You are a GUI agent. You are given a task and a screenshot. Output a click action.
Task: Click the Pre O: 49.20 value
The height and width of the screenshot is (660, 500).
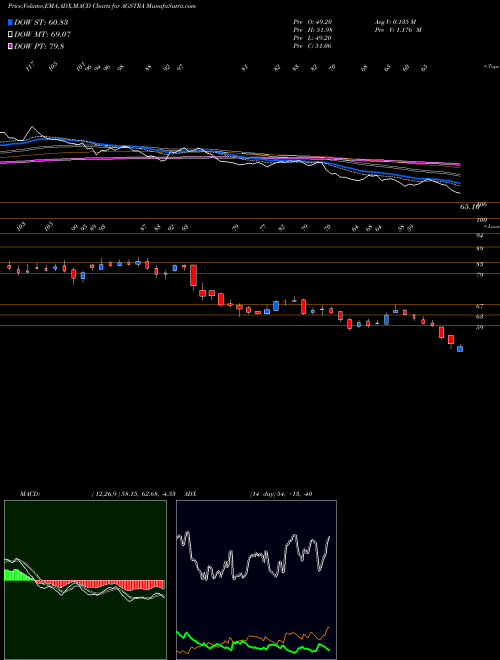pos(313,21)
